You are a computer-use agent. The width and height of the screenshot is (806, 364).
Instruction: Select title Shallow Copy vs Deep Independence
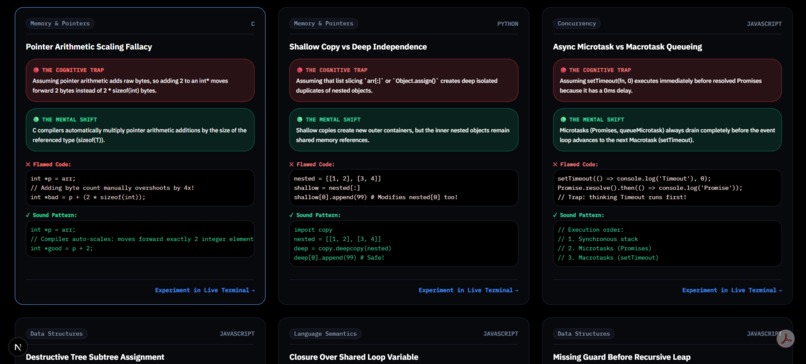pos(358,47)
